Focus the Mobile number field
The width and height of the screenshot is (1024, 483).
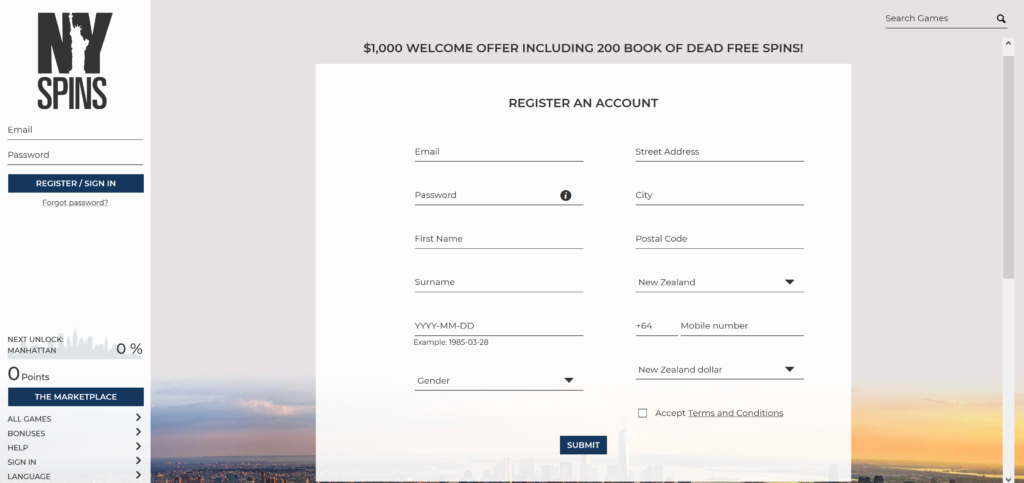[742, 326]
